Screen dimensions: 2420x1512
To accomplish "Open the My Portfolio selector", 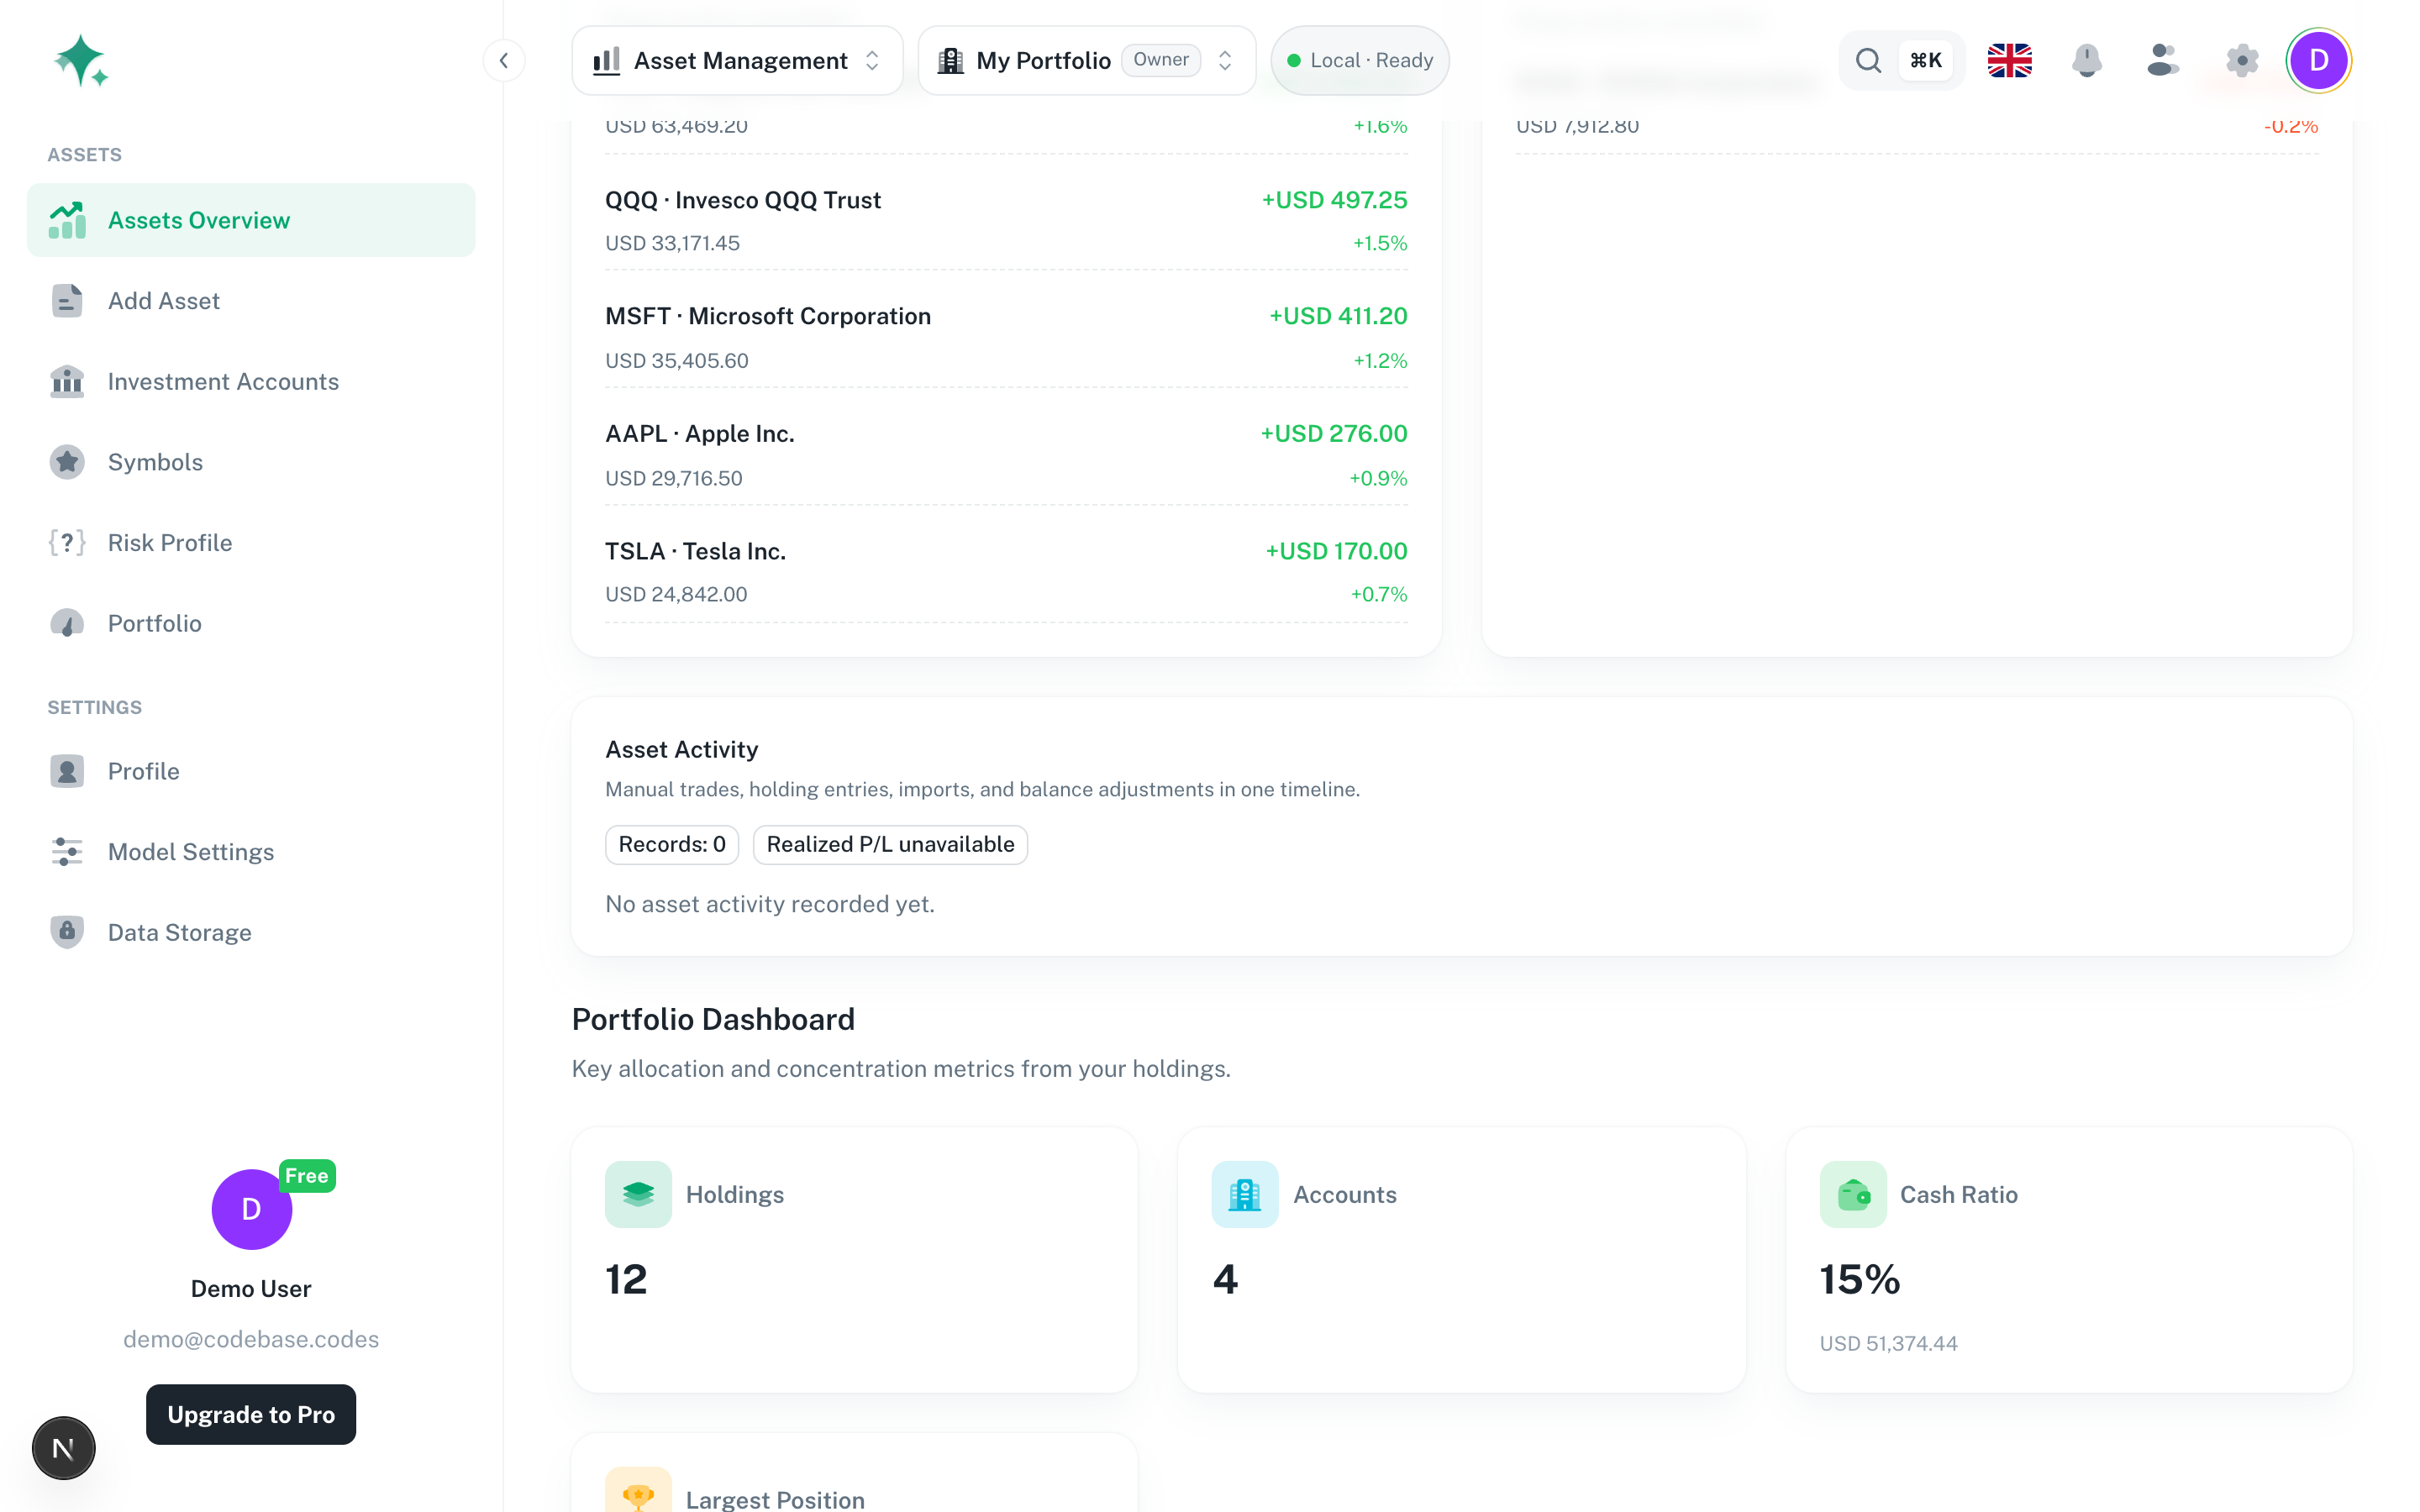I will (x=1086, y=60).
